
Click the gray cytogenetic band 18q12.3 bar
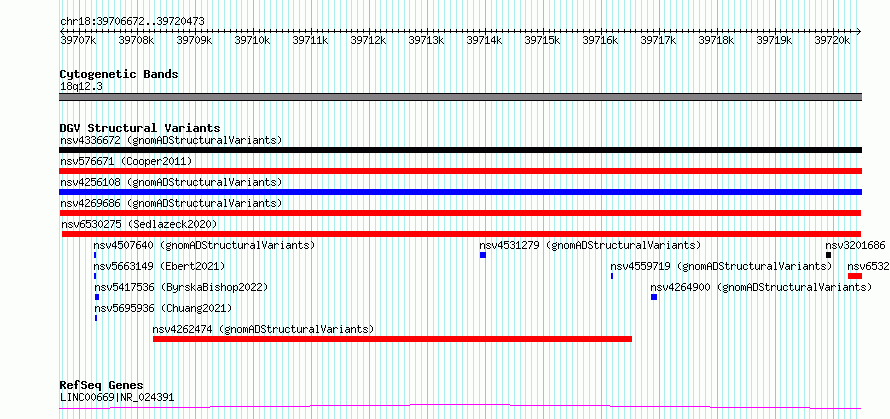click(x=460, y=97)
